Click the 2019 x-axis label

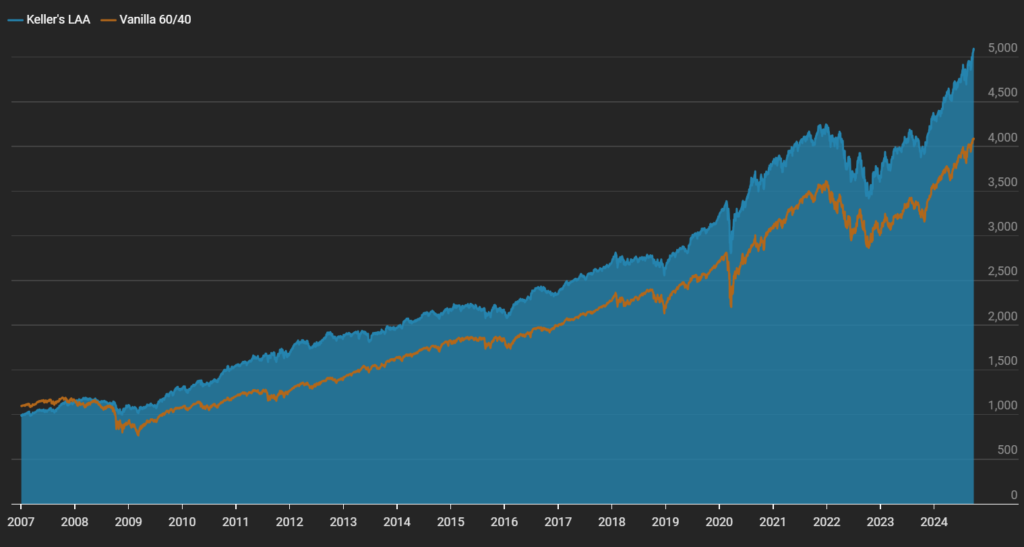point(665,522)
